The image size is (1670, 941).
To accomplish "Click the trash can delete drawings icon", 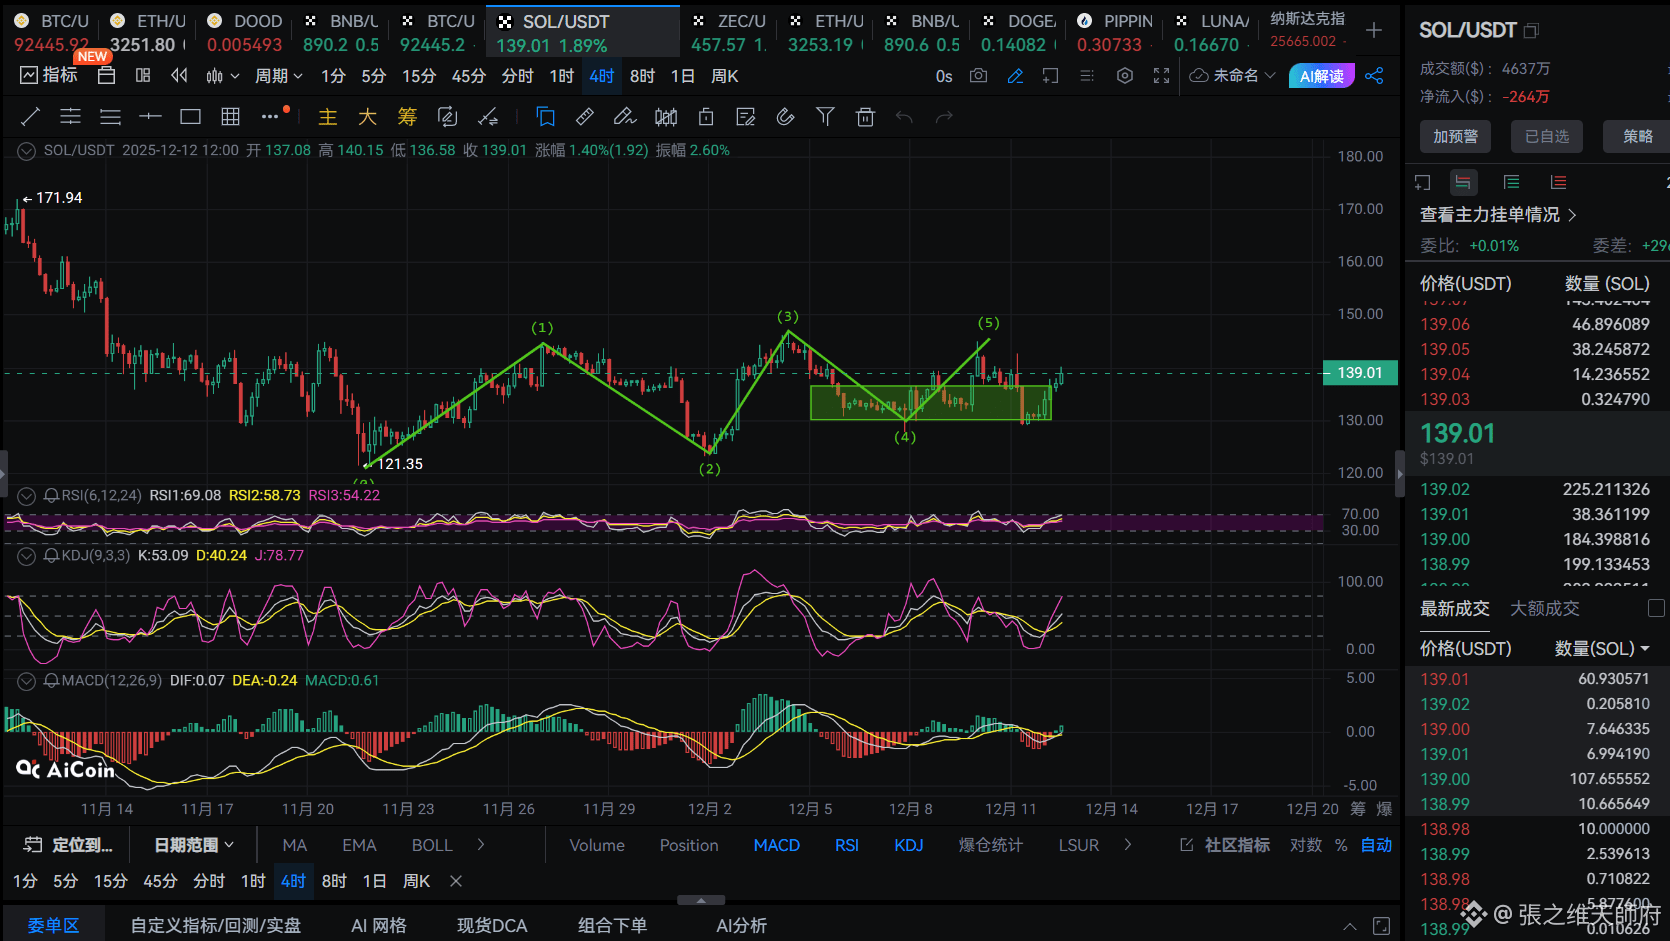I will click(x=865, y=117).
